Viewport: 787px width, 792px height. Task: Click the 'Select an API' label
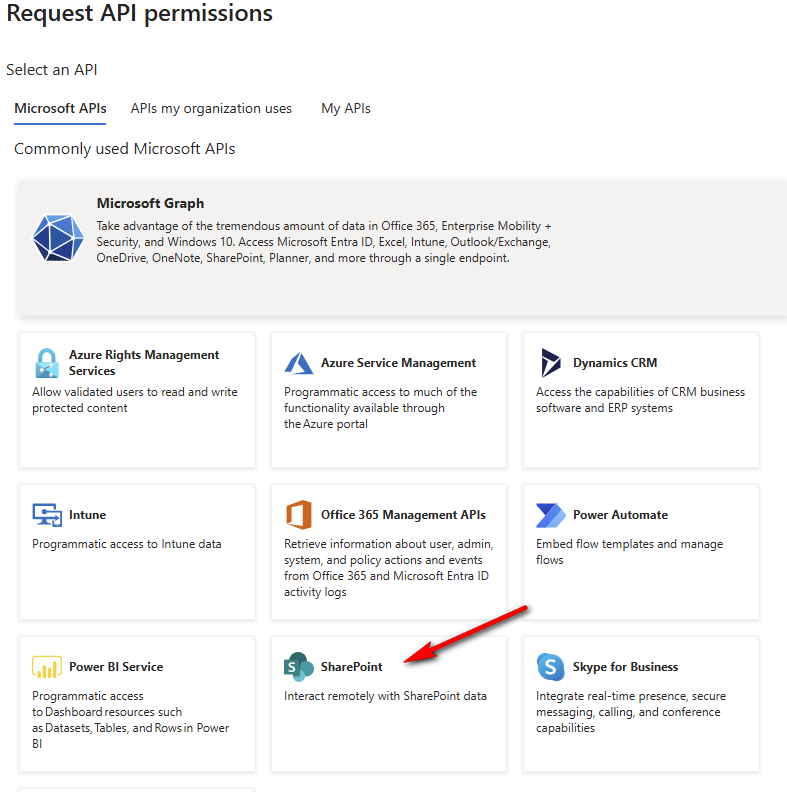tap(52, 70)
